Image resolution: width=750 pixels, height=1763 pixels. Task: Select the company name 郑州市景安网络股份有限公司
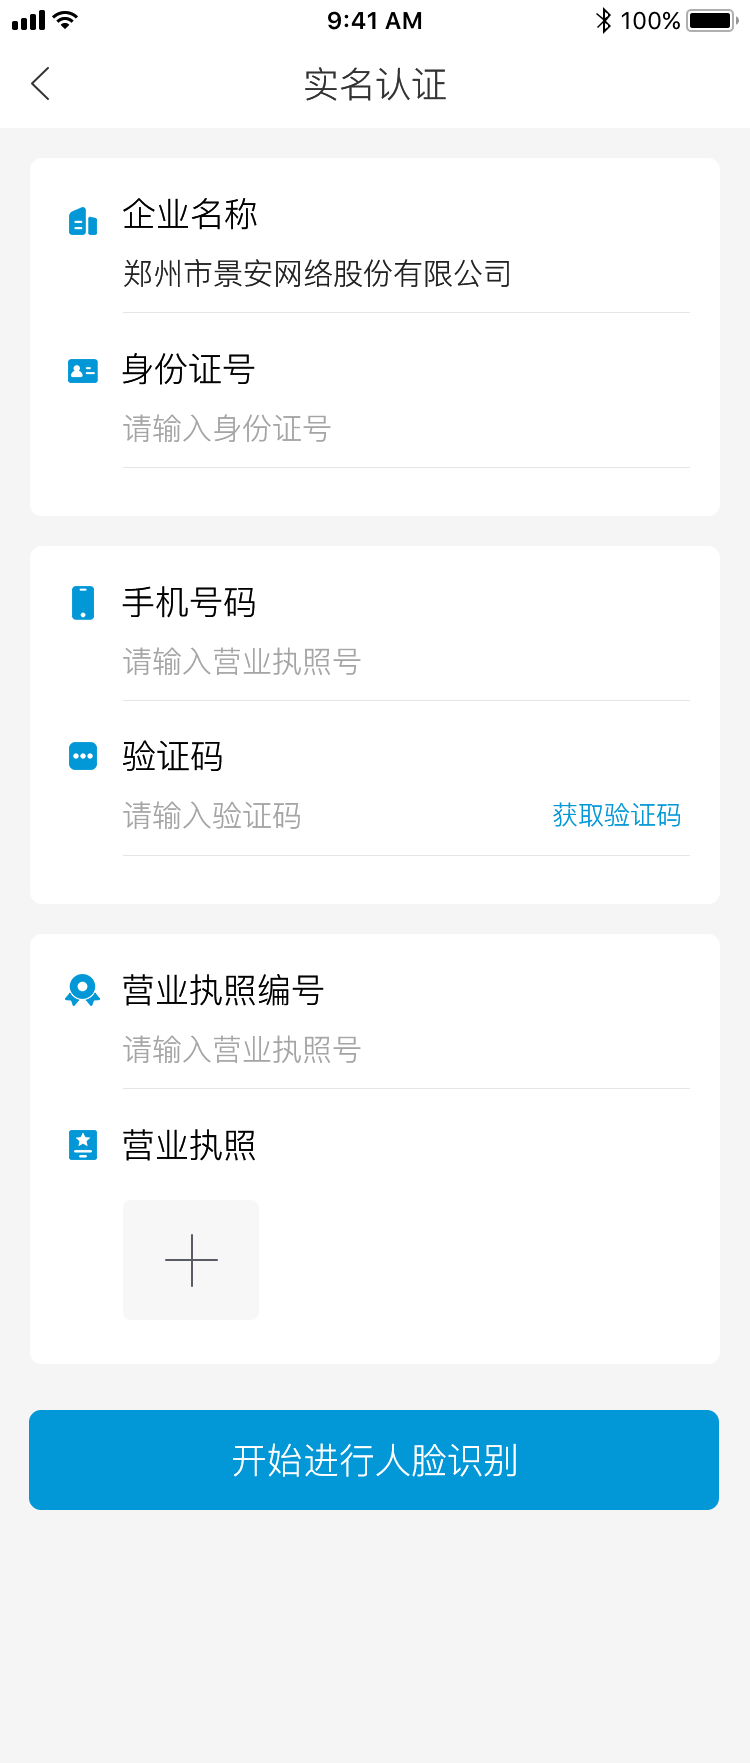[317, 274]
